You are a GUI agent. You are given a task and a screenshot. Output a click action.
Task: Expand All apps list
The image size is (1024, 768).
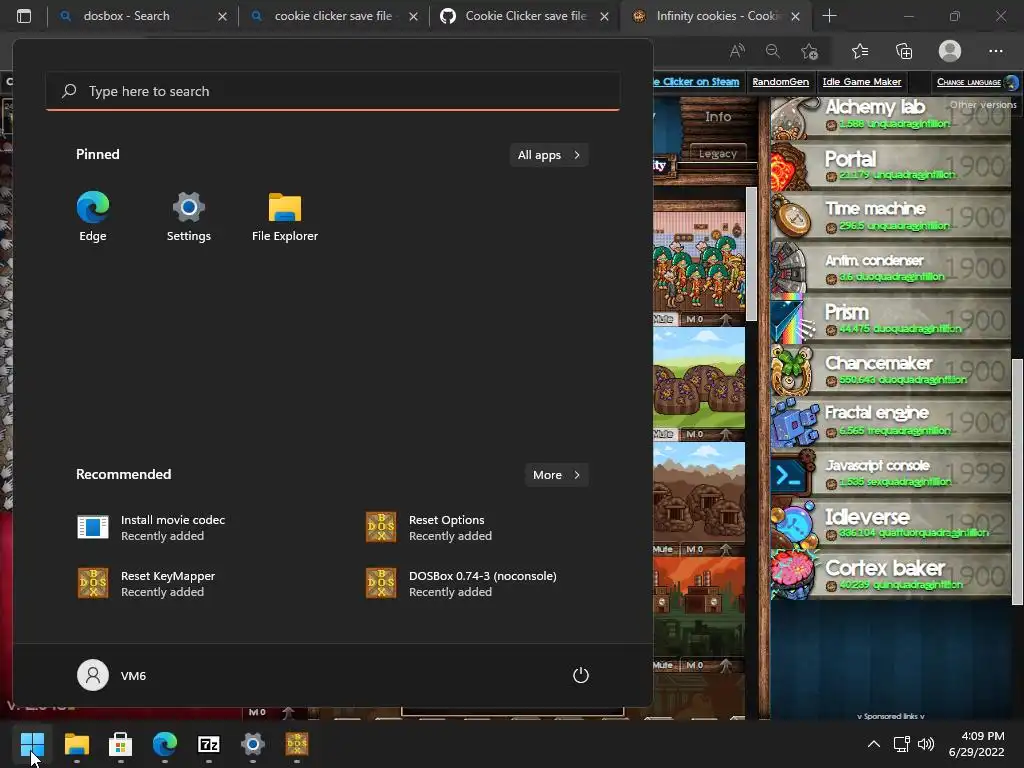(x=549, y=155)
